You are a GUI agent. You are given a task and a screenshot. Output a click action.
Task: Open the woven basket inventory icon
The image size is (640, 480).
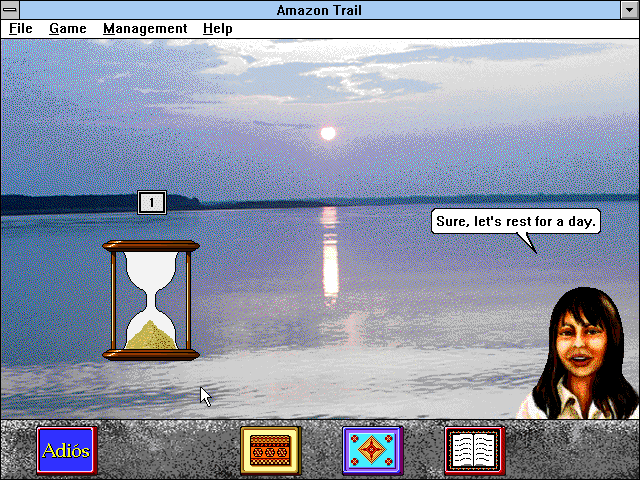[x=271, y=451]
